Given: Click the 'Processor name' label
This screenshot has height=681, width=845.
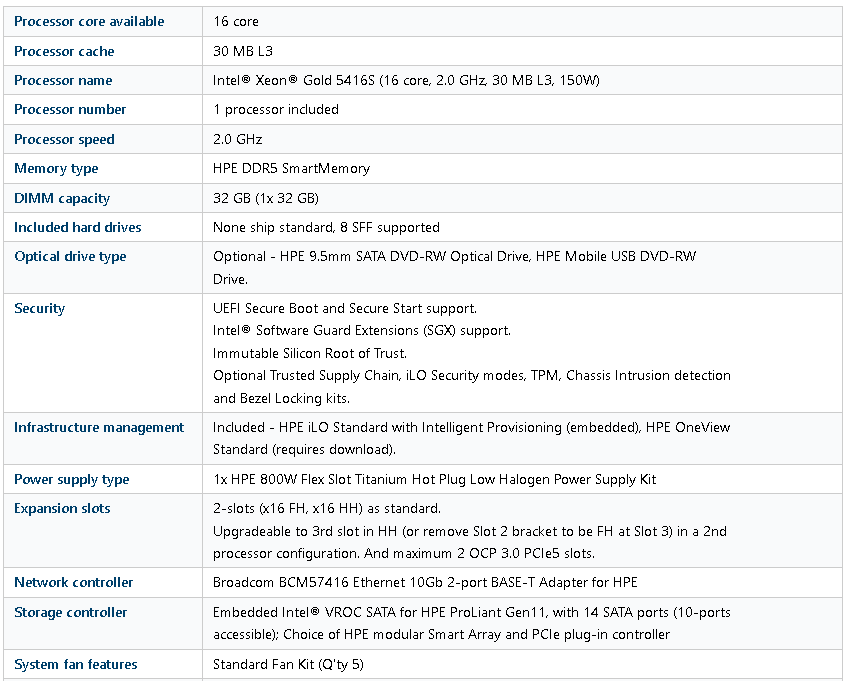Looking at the screenshot, I should [63, 80].
